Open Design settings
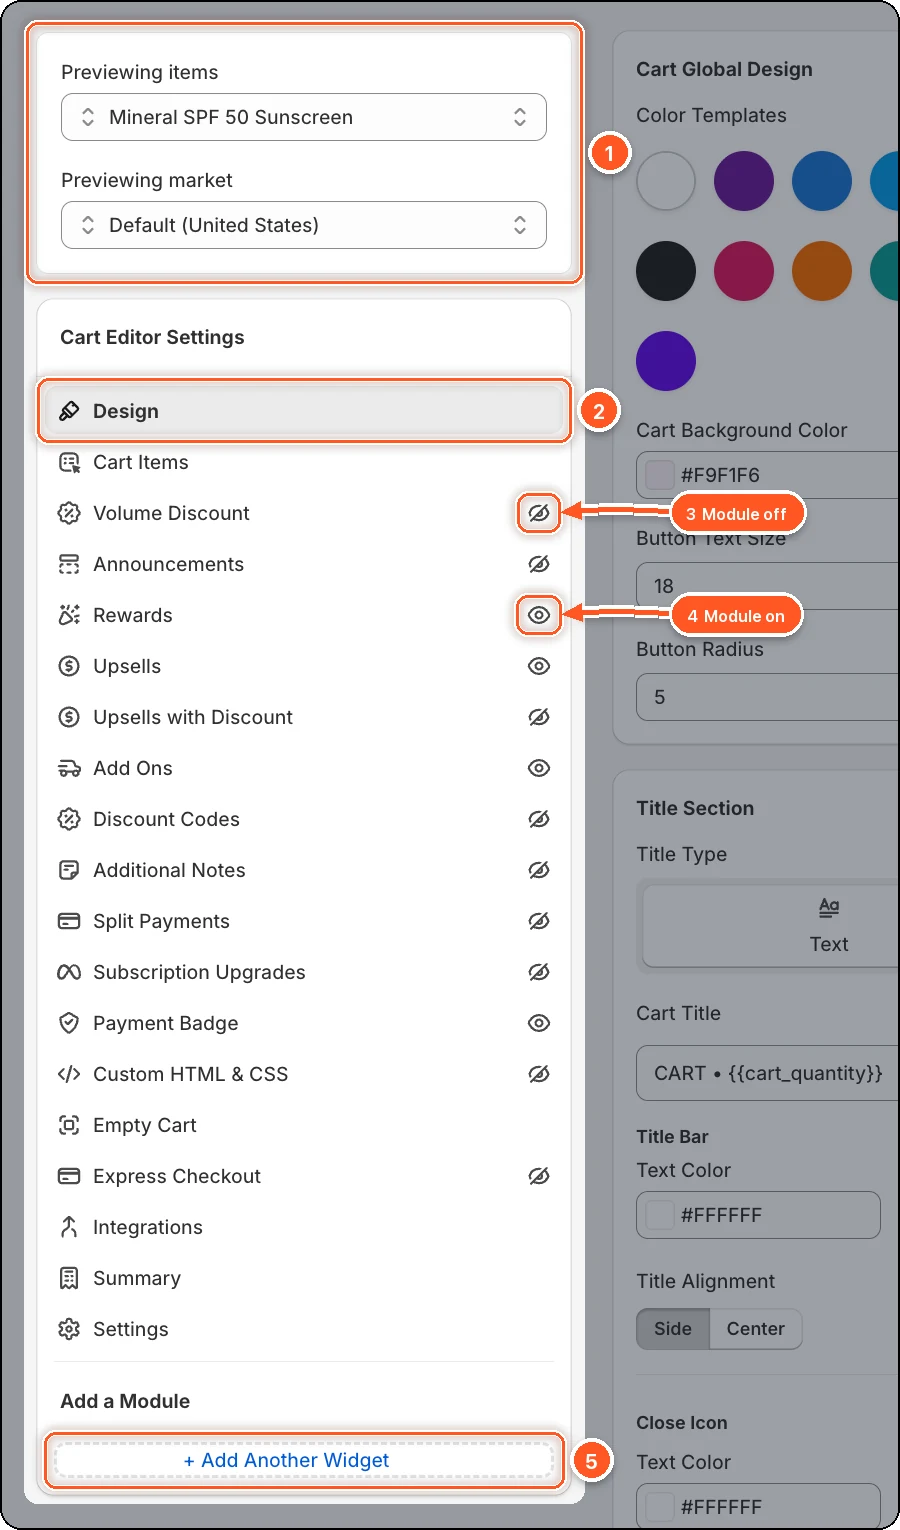Viewport: 900px width, 1530px height. tap(304, 411)
